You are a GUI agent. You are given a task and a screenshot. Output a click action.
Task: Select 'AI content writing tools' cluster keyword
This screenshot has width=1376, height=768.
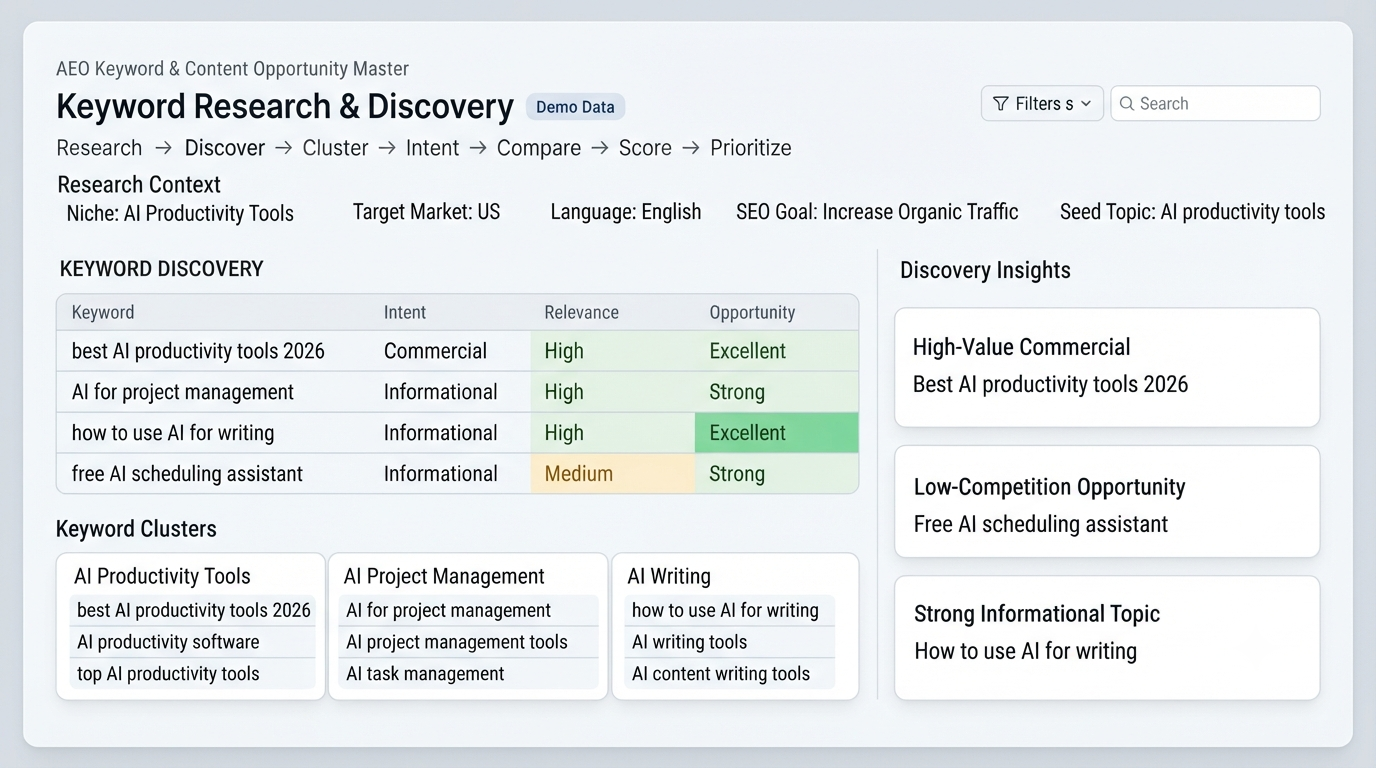(x=730, y=674)
